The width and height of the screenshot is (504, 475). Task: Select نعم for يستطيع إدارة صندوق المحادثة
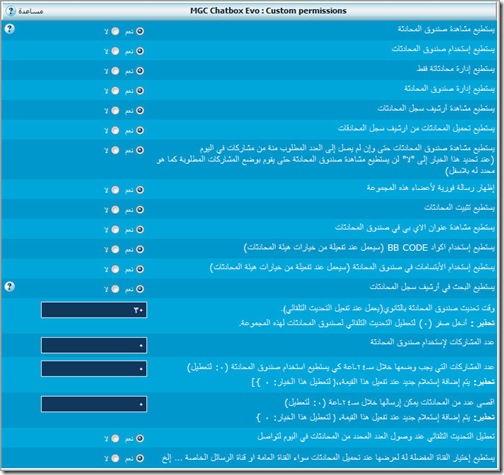(140, 91)
